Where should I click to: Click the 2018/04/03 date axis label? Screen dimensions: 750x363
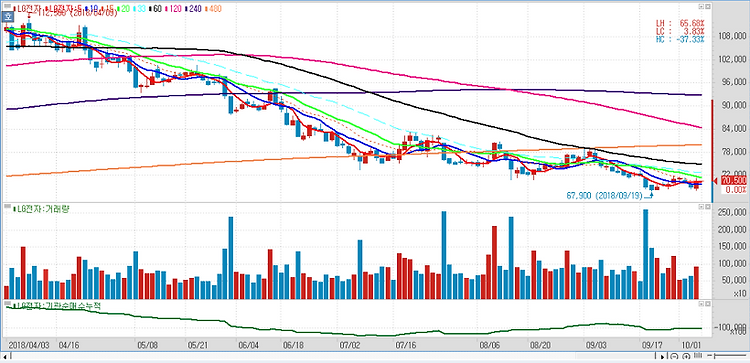30,344
